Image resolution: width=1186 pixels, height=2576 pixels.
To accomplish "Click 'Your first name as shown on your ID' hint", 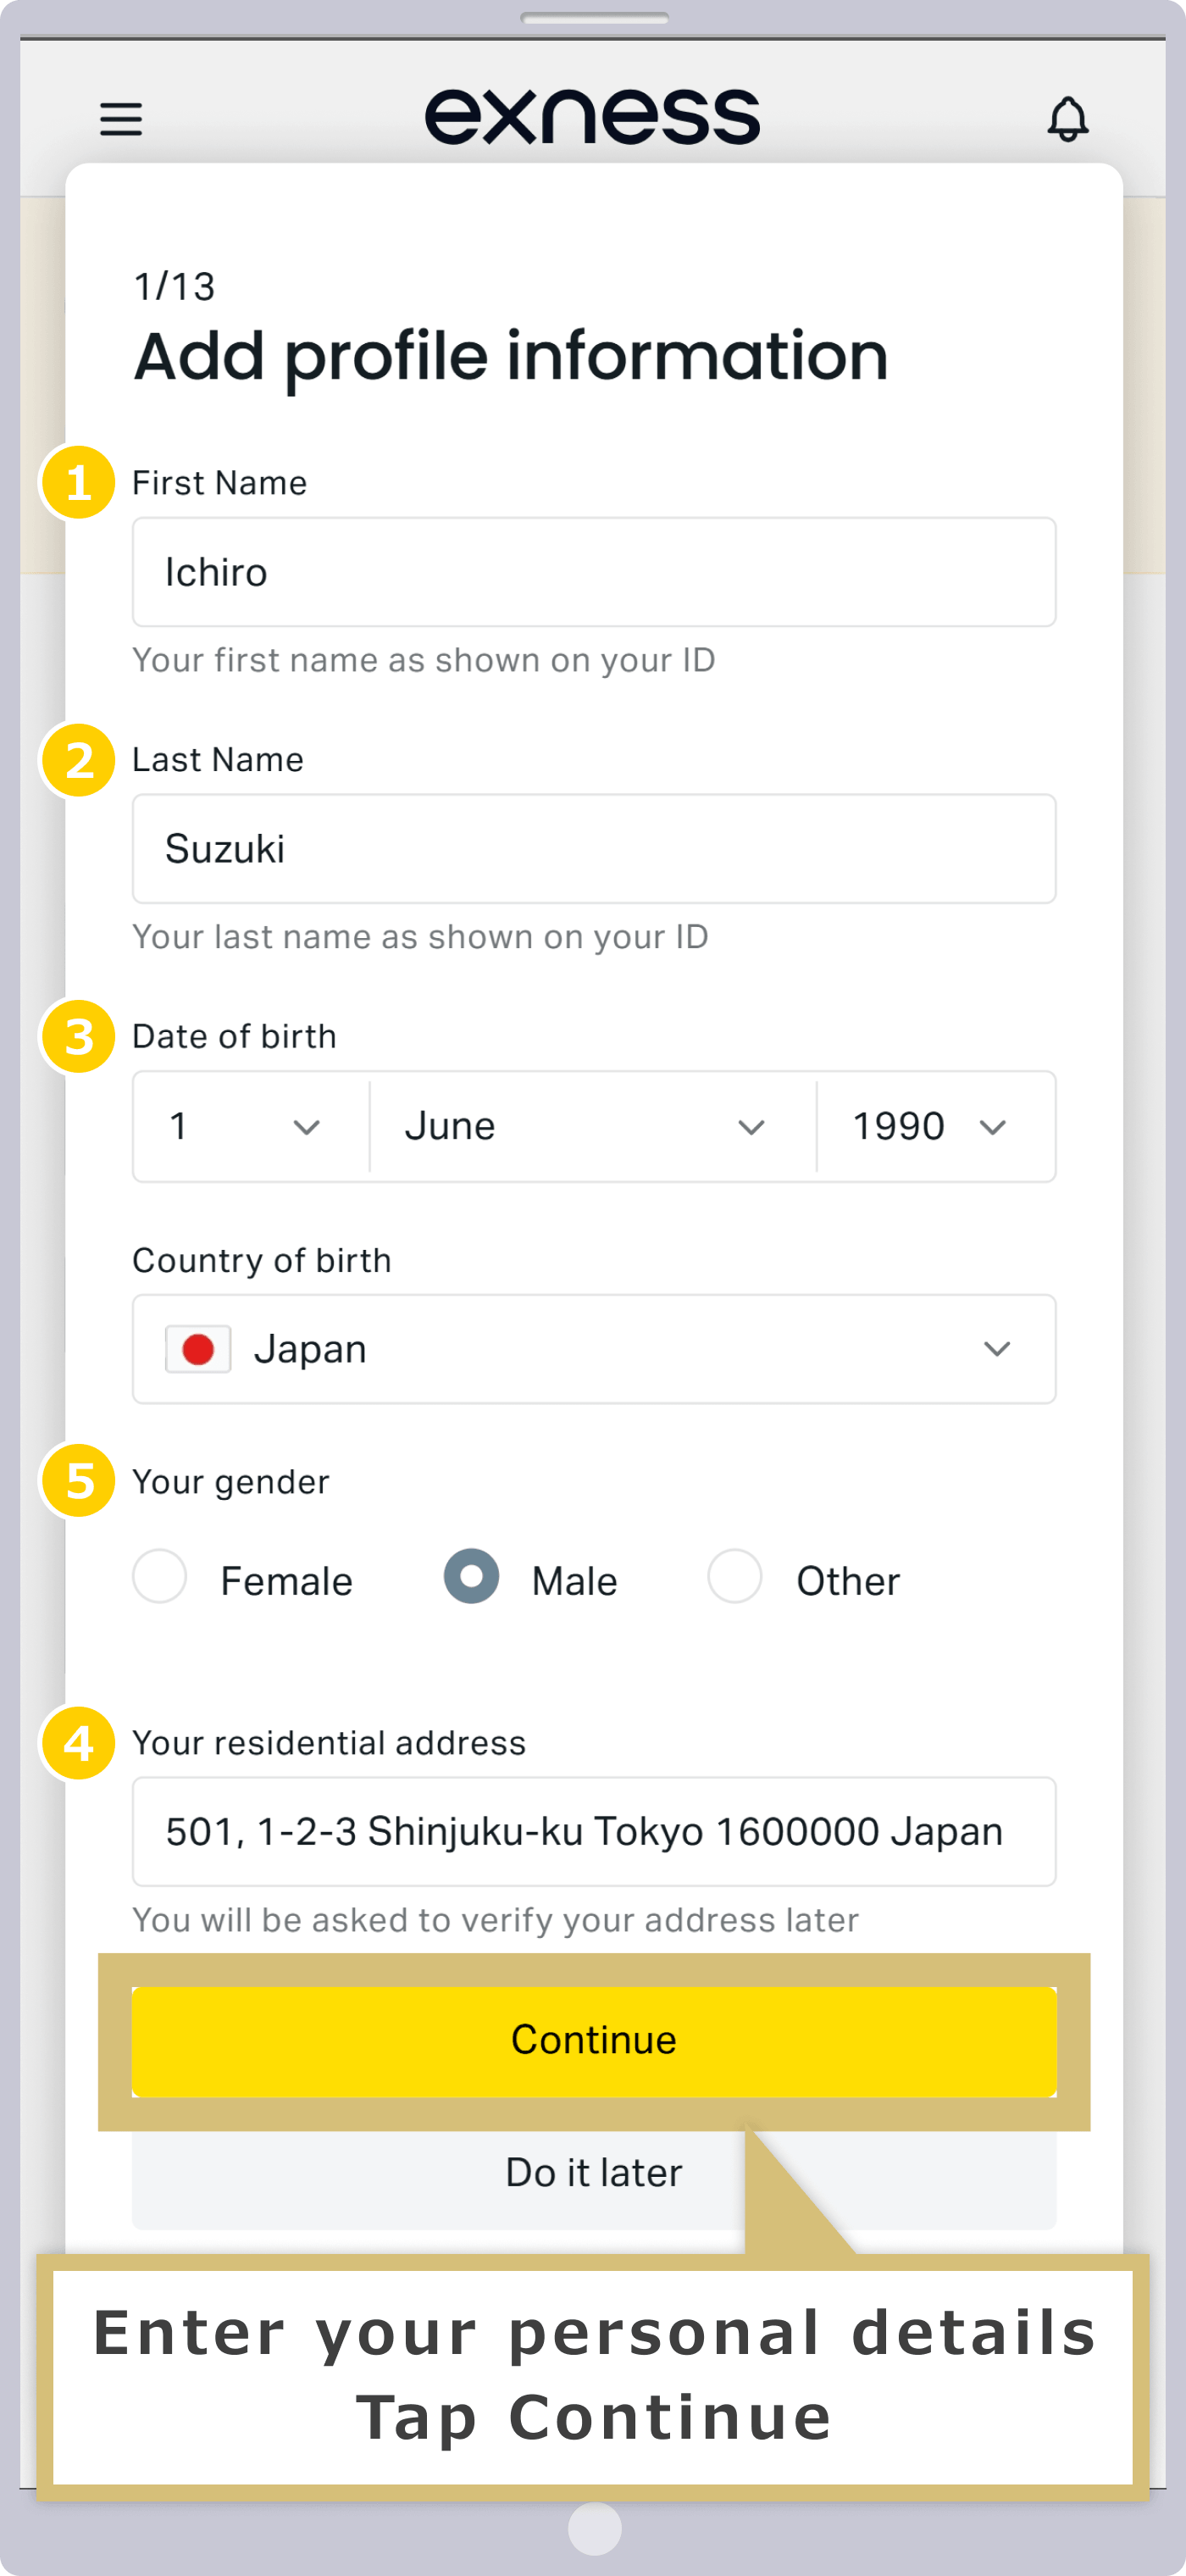I will click(424, 660).
